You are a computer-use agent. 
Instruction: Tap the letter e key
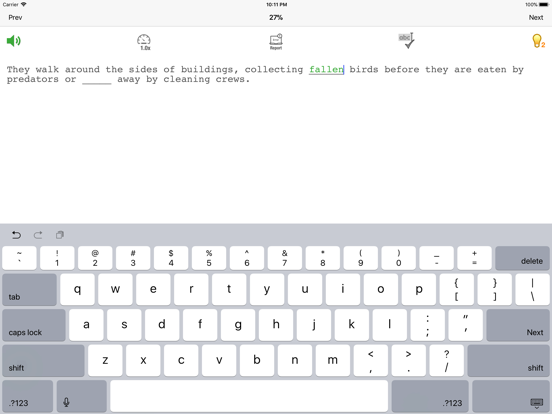tap(153, 290)
